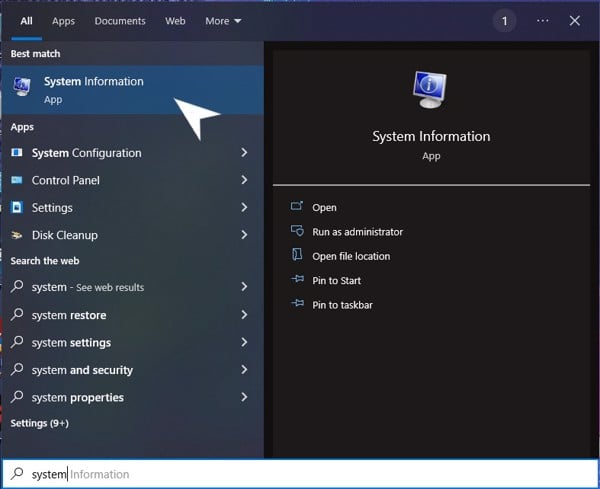
Task: Switch to the Web tab
Action: [175, 21]
